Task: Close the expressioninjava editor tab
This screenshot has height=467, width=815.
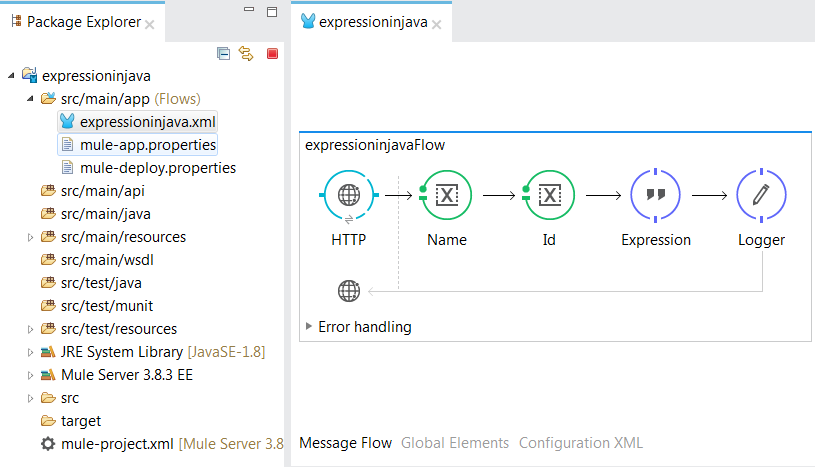Action: click(436, 23)
